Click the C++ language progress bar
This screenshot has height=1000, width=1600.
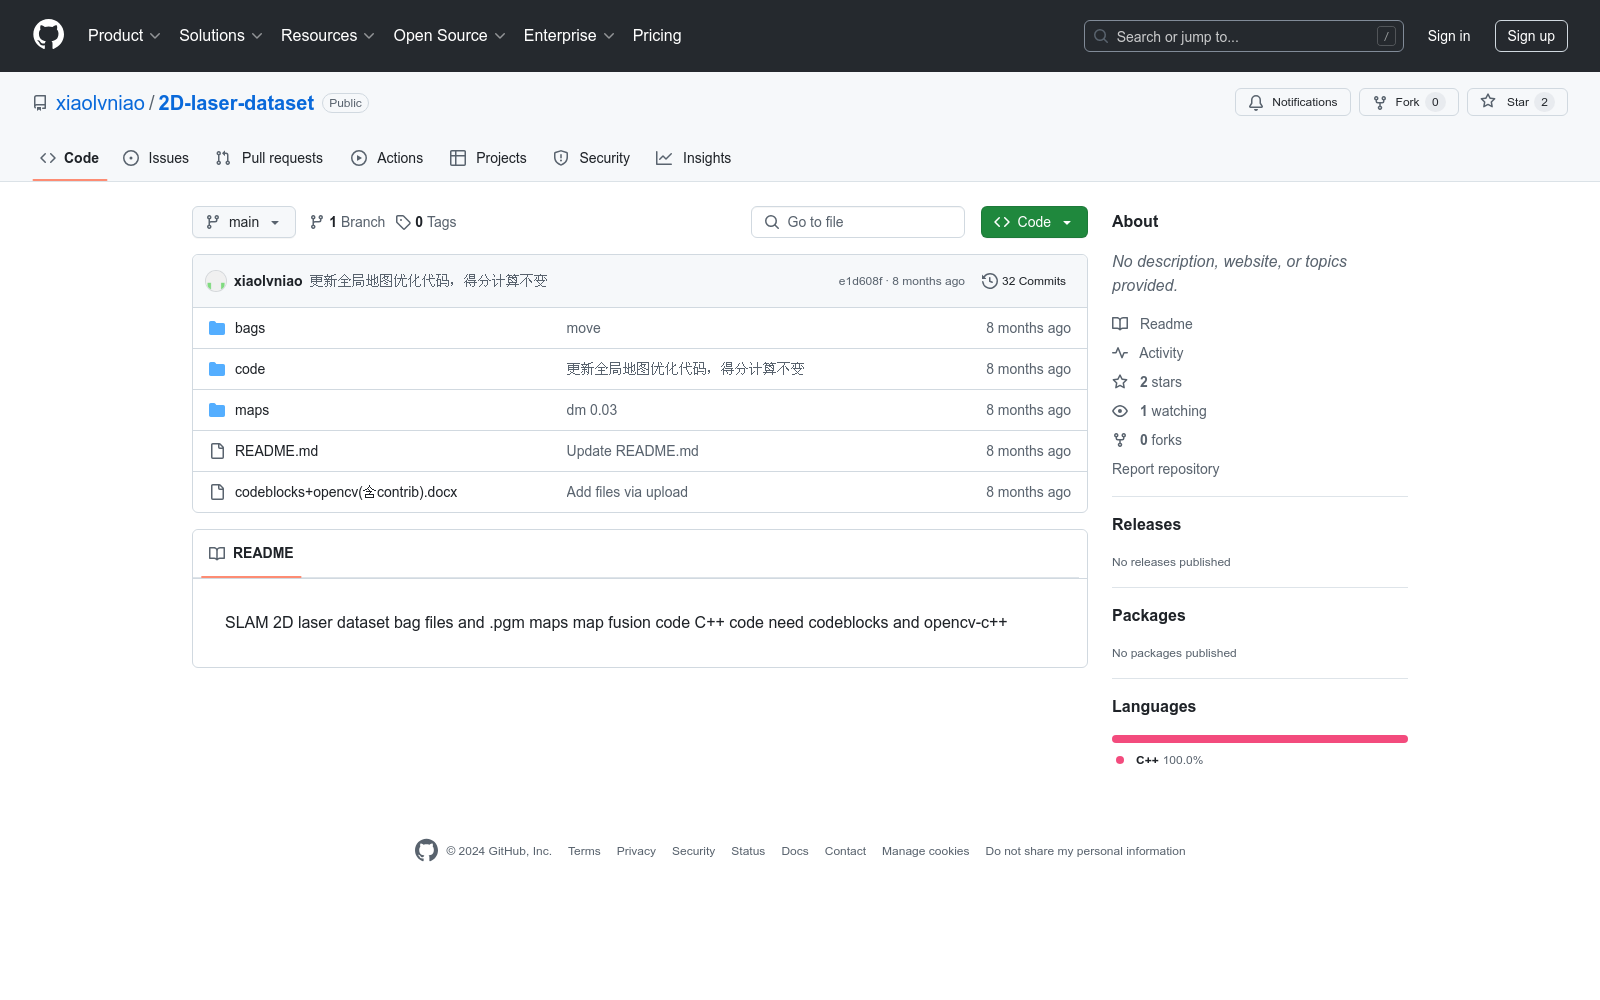click(x=1260, y=739)
